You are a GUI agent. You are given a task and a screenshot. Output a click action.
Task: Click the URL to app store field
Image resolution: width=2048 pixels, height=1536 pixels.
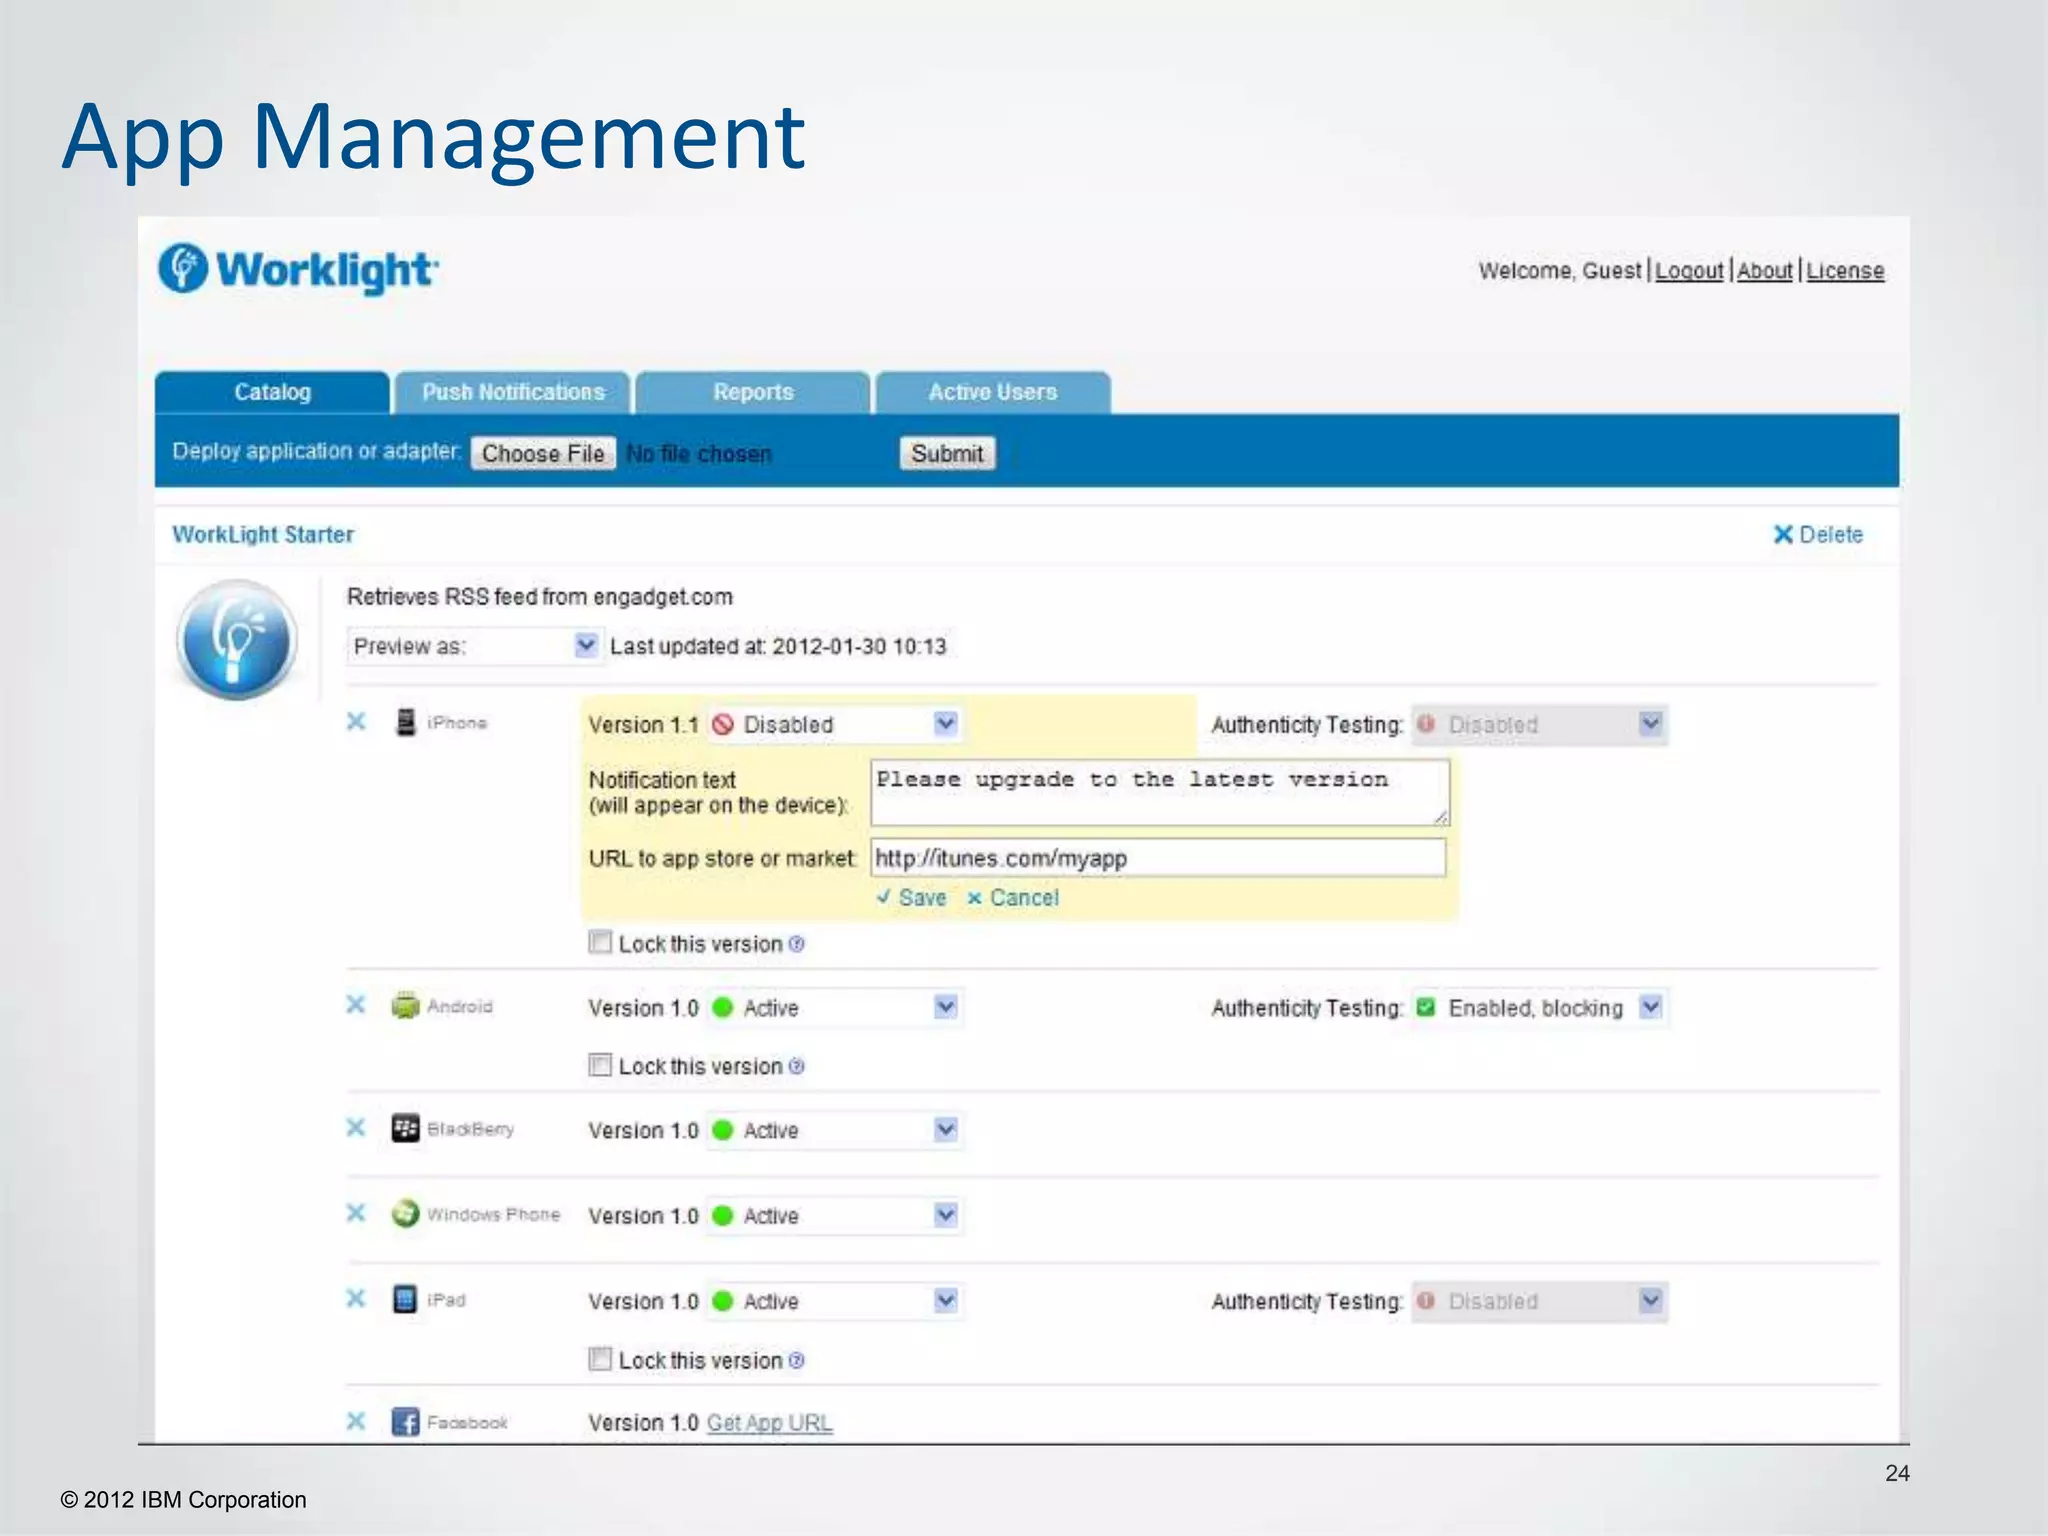tap(1159, 858)
